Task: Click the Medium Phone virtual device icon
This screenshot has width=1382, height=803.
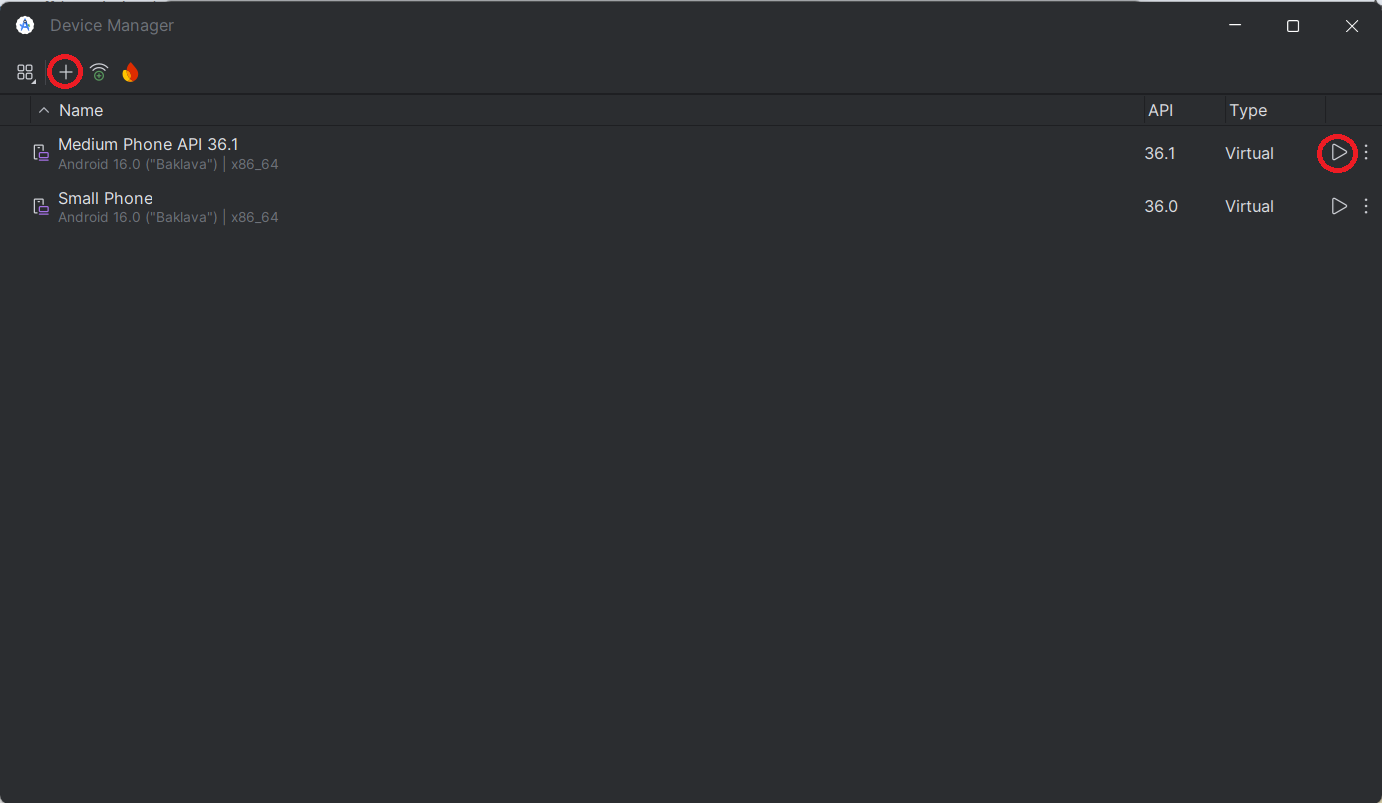Action: [x=41, y=153]
